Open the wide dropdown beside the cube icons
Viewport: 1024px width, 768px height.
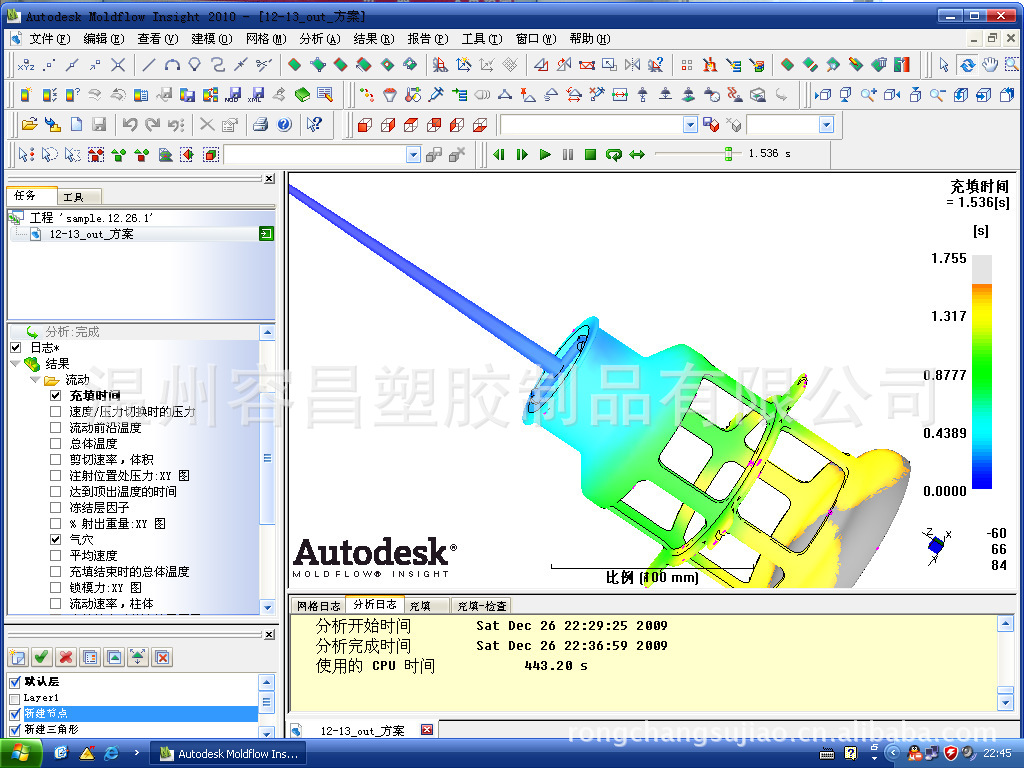click(690, 124)
